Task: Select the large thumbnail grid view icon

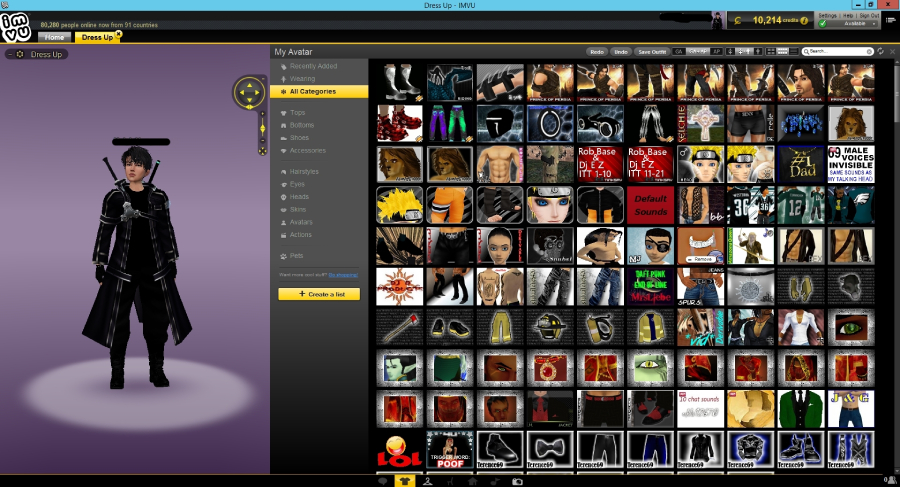Action: 771,52
